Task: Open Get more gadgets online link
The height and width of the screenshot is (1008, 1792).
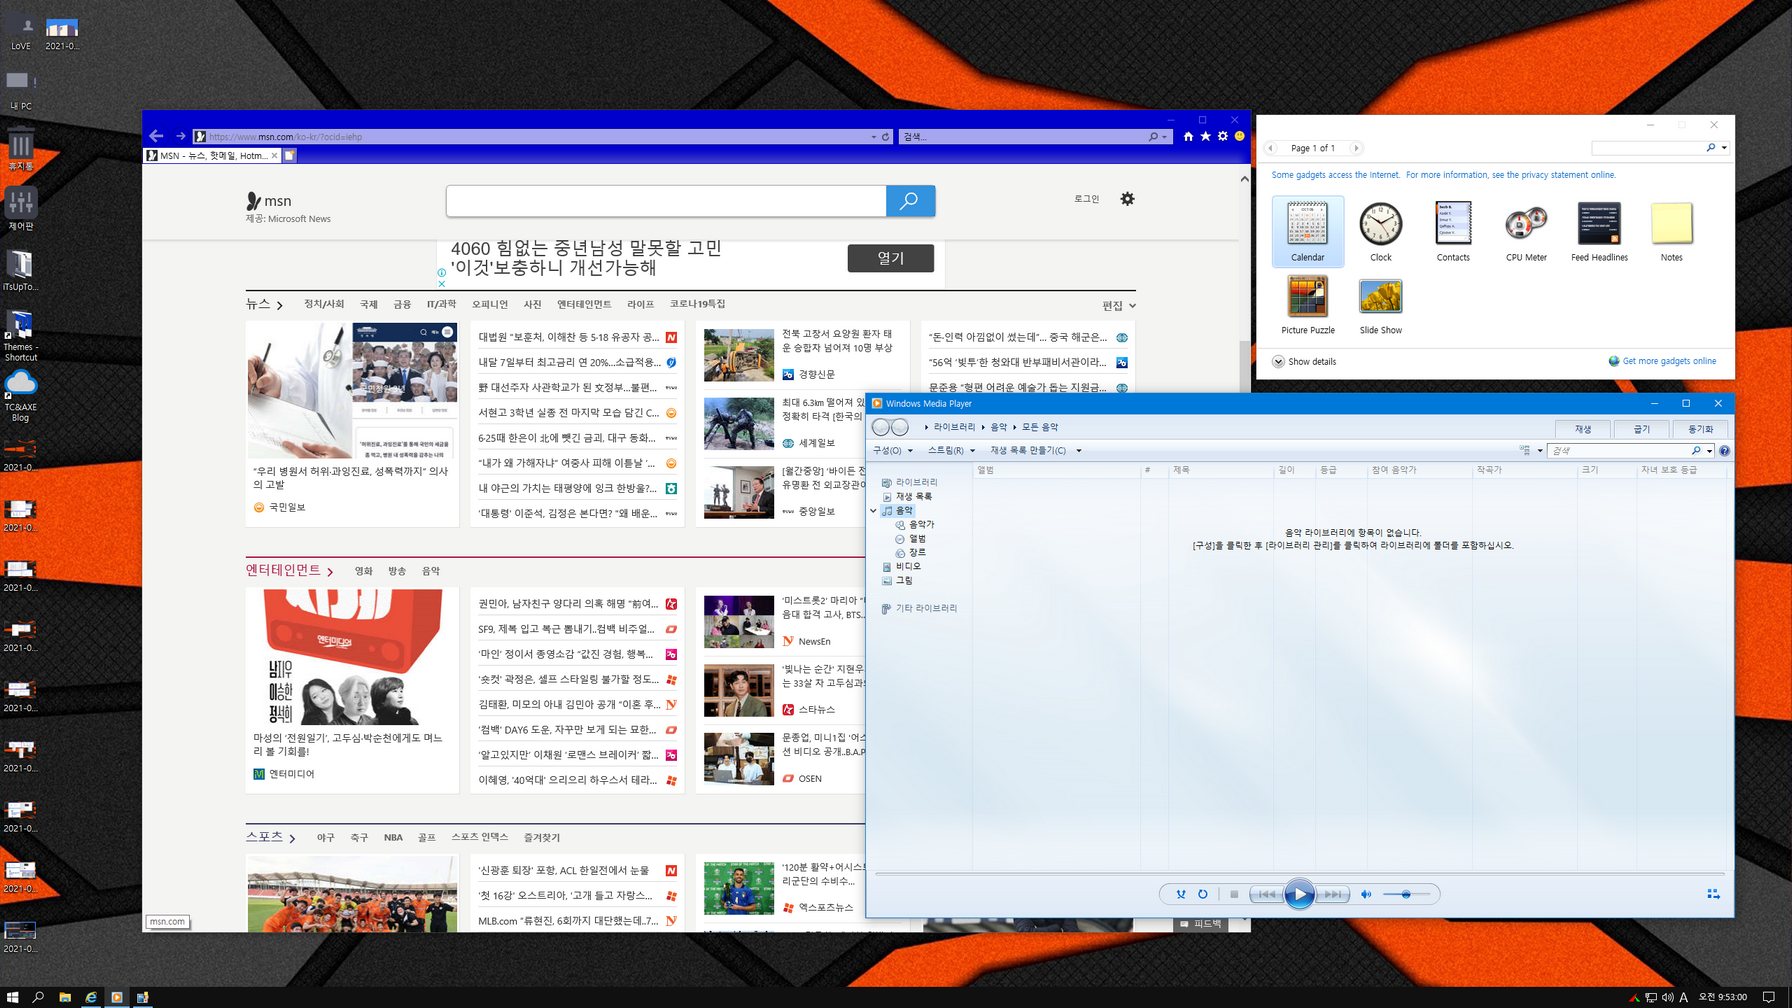Action: click(1662, 361)
